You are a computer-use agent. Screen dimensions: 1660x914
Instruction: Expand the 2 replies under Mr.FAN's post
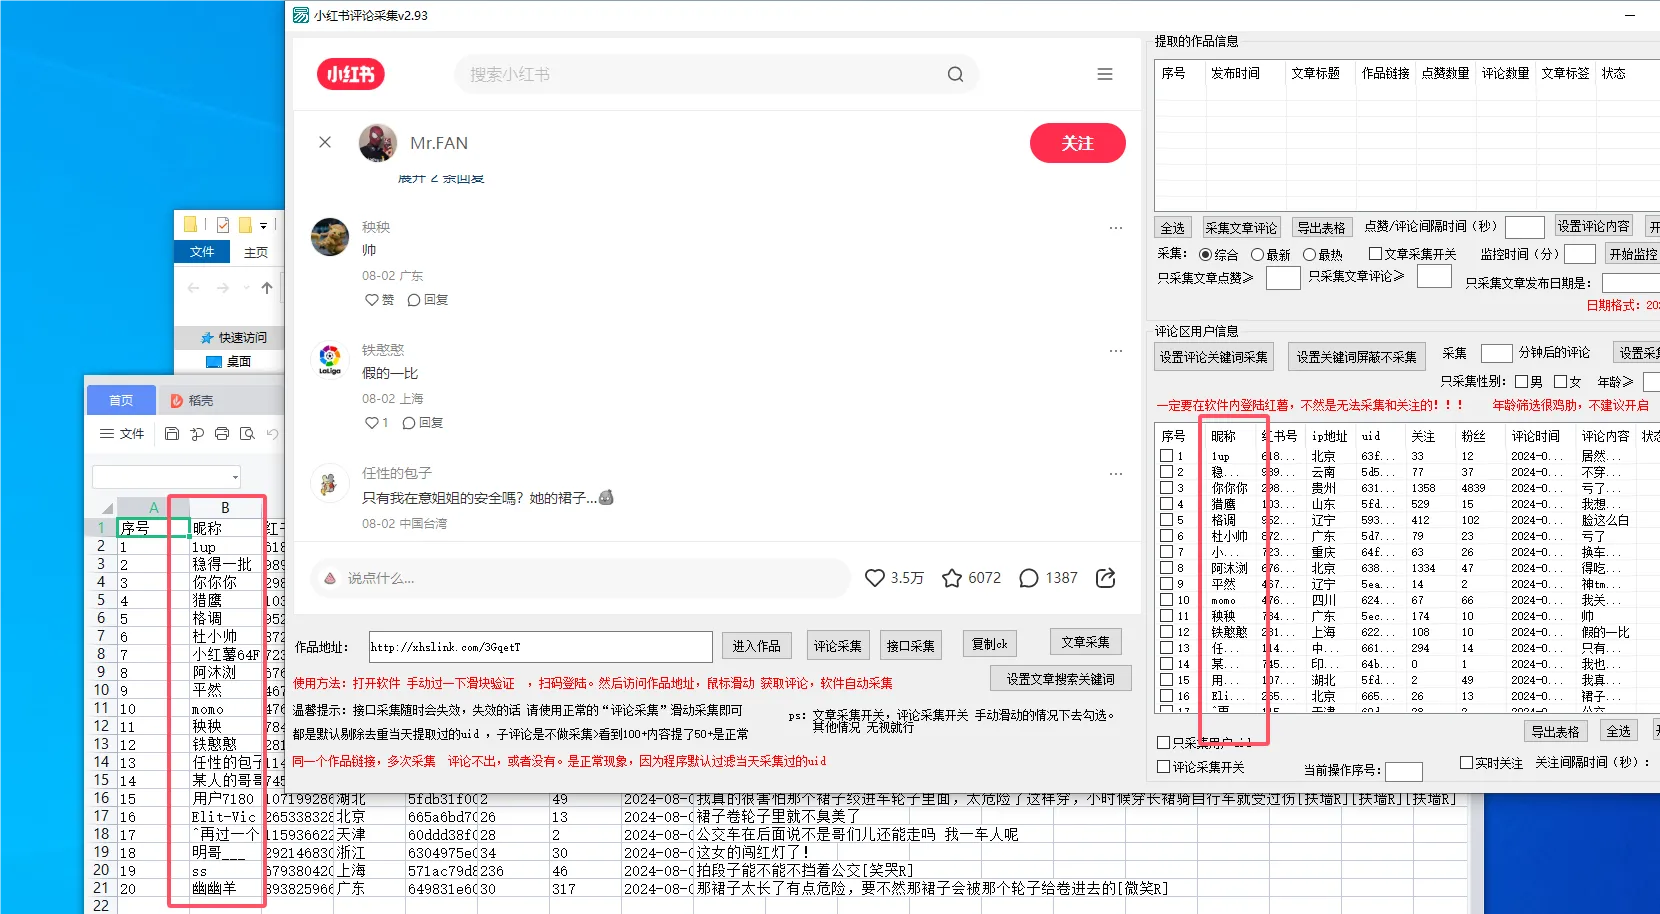(x=440, y=177)
